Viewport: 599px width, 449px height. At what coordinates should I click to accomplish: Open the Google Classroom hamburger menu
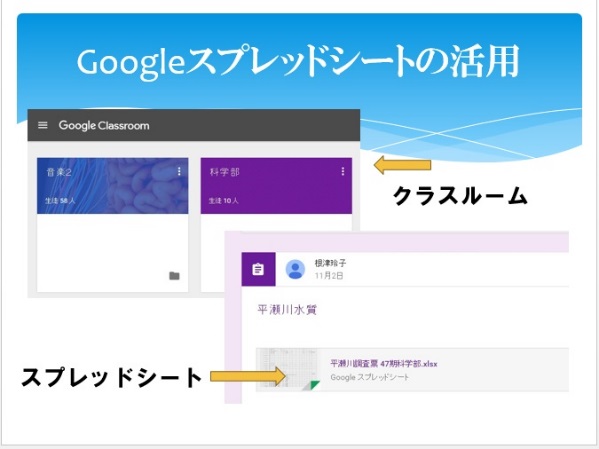tap(43, 125)
